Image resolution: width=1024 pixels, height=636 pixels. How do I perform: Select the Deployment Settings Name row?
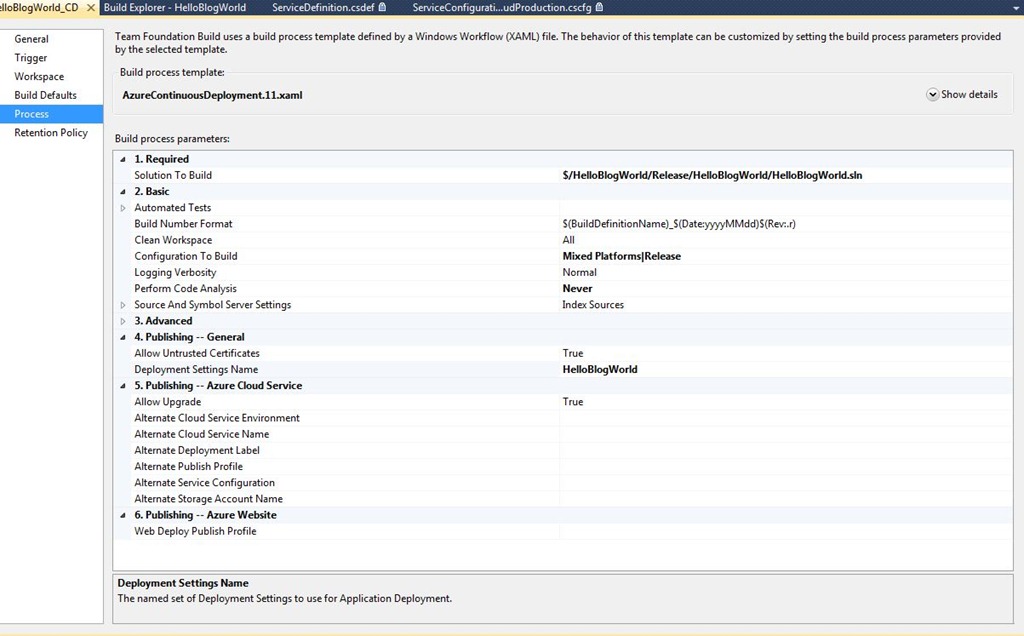(x=196, y=369)
